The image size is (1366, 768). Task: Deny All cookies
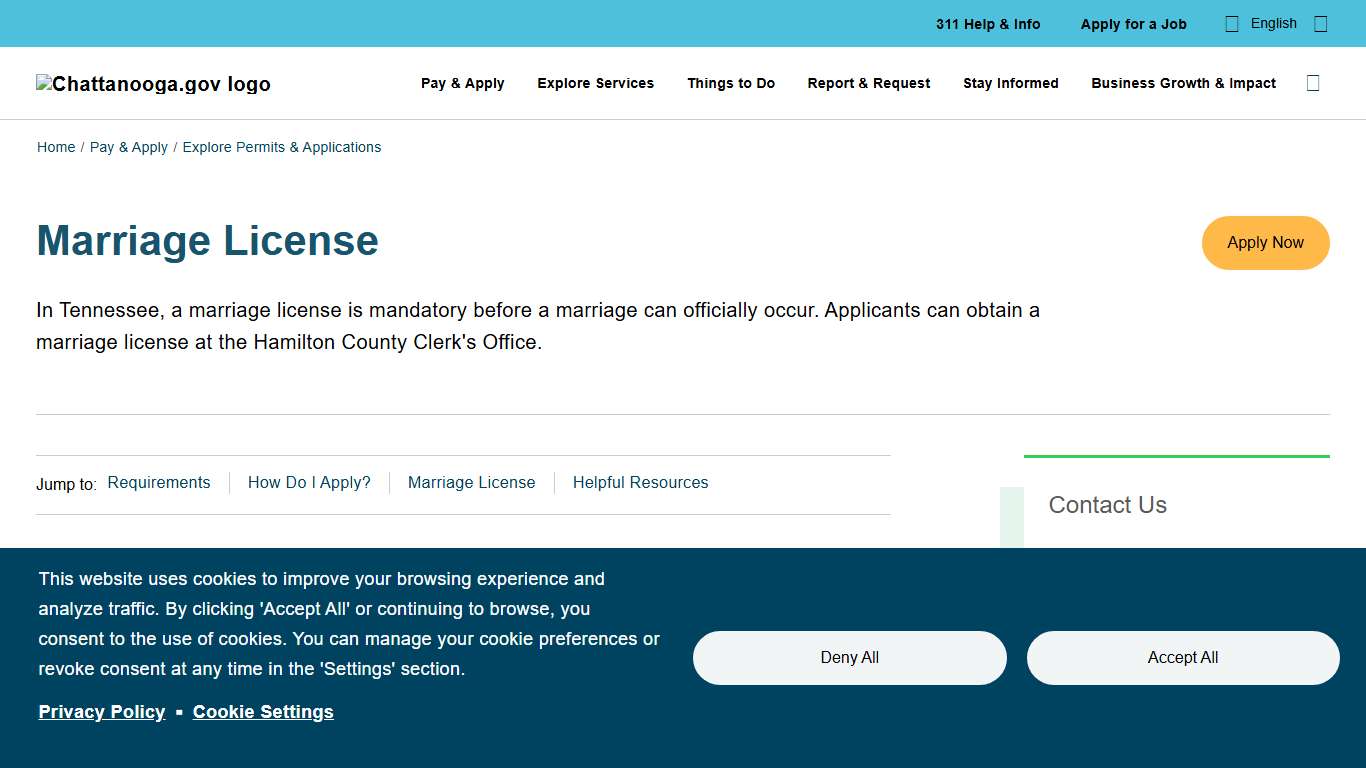(x=849, y=657)
